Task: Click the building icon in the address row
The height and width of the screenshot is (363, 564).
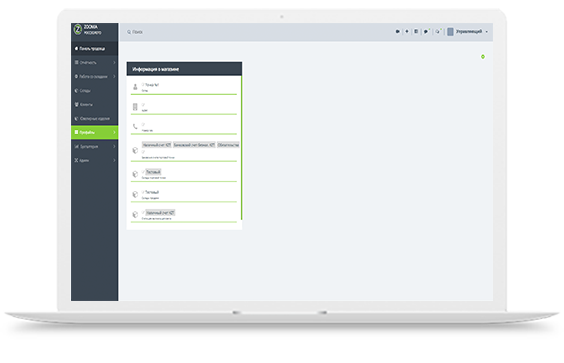Action: click(x=135, y=107)
